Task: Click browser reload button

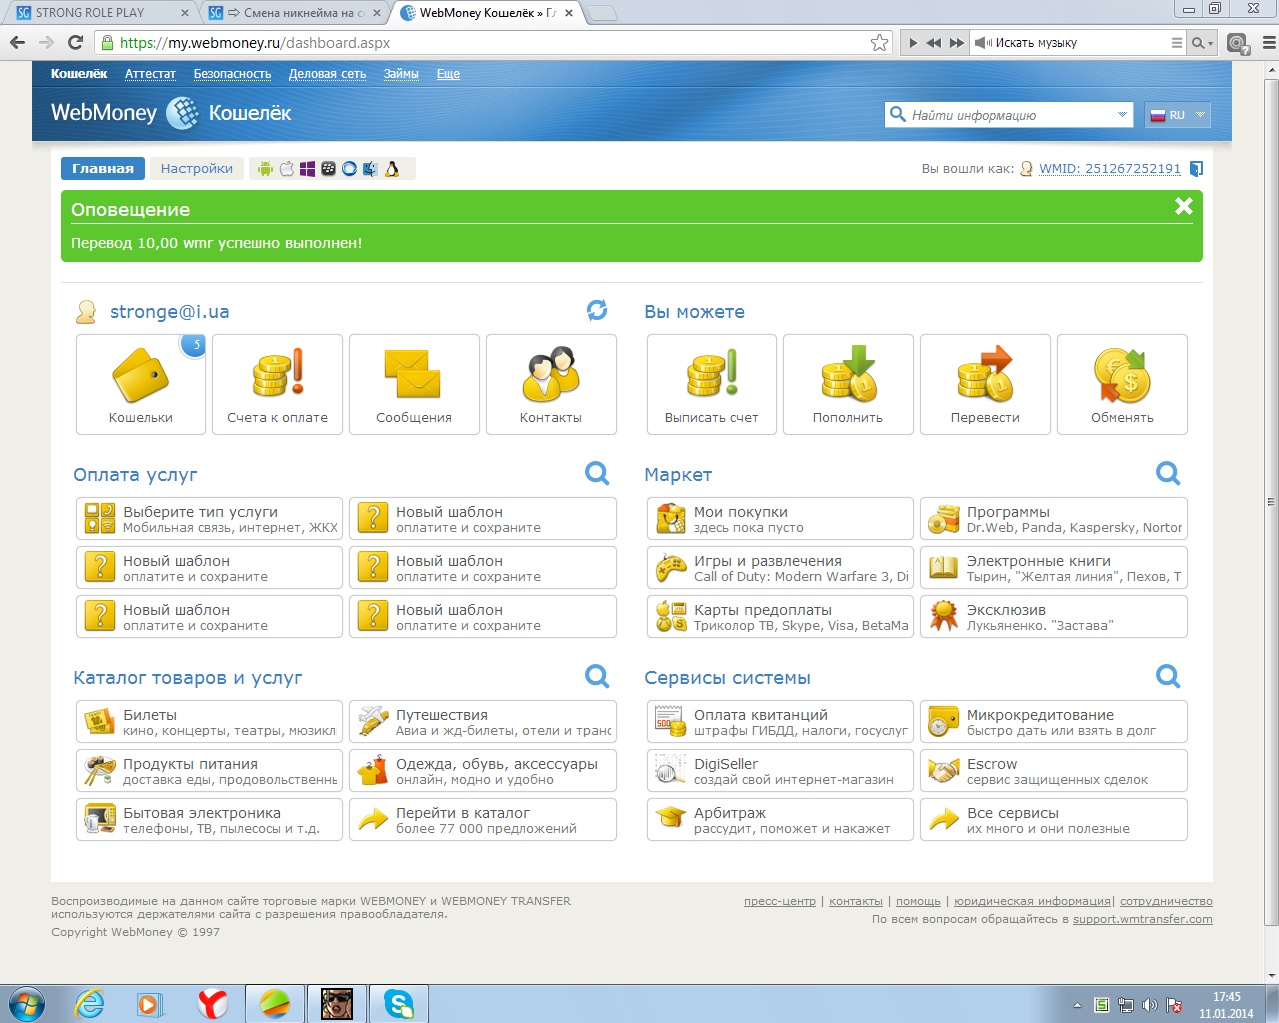Action: tap(75, 42)
